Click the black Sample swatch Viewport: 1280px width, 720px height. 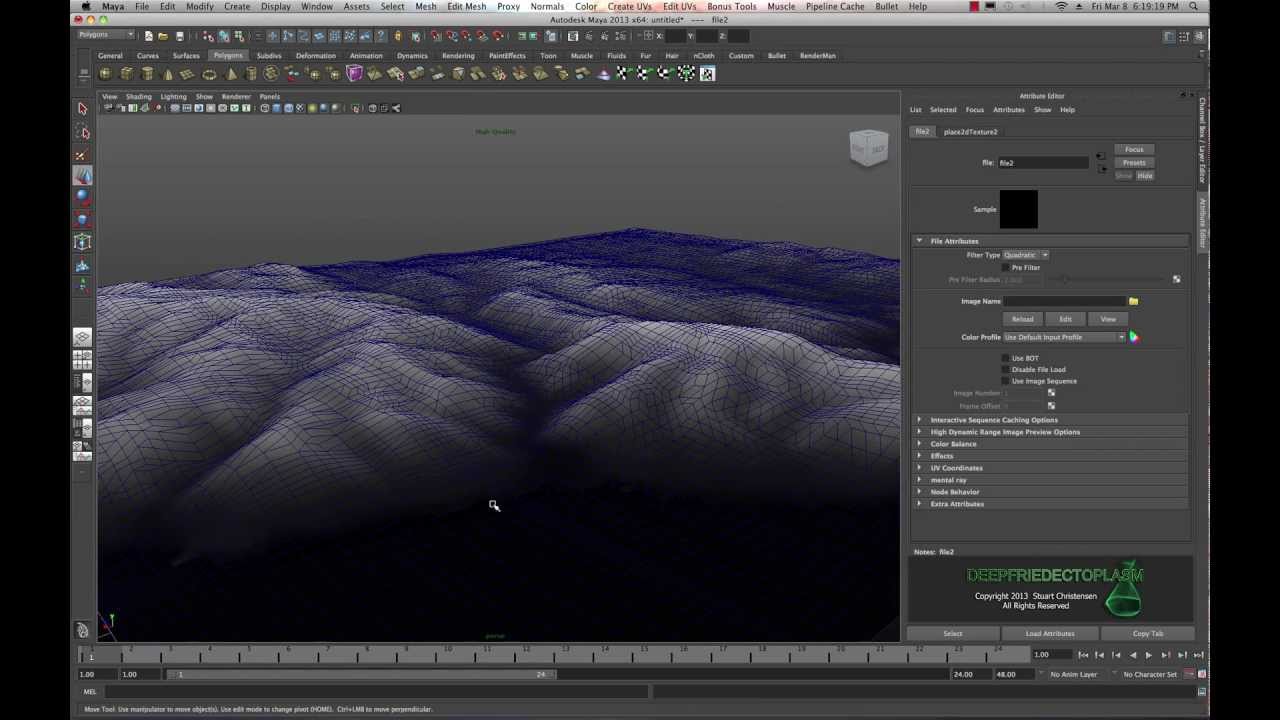click(1018, 209)
